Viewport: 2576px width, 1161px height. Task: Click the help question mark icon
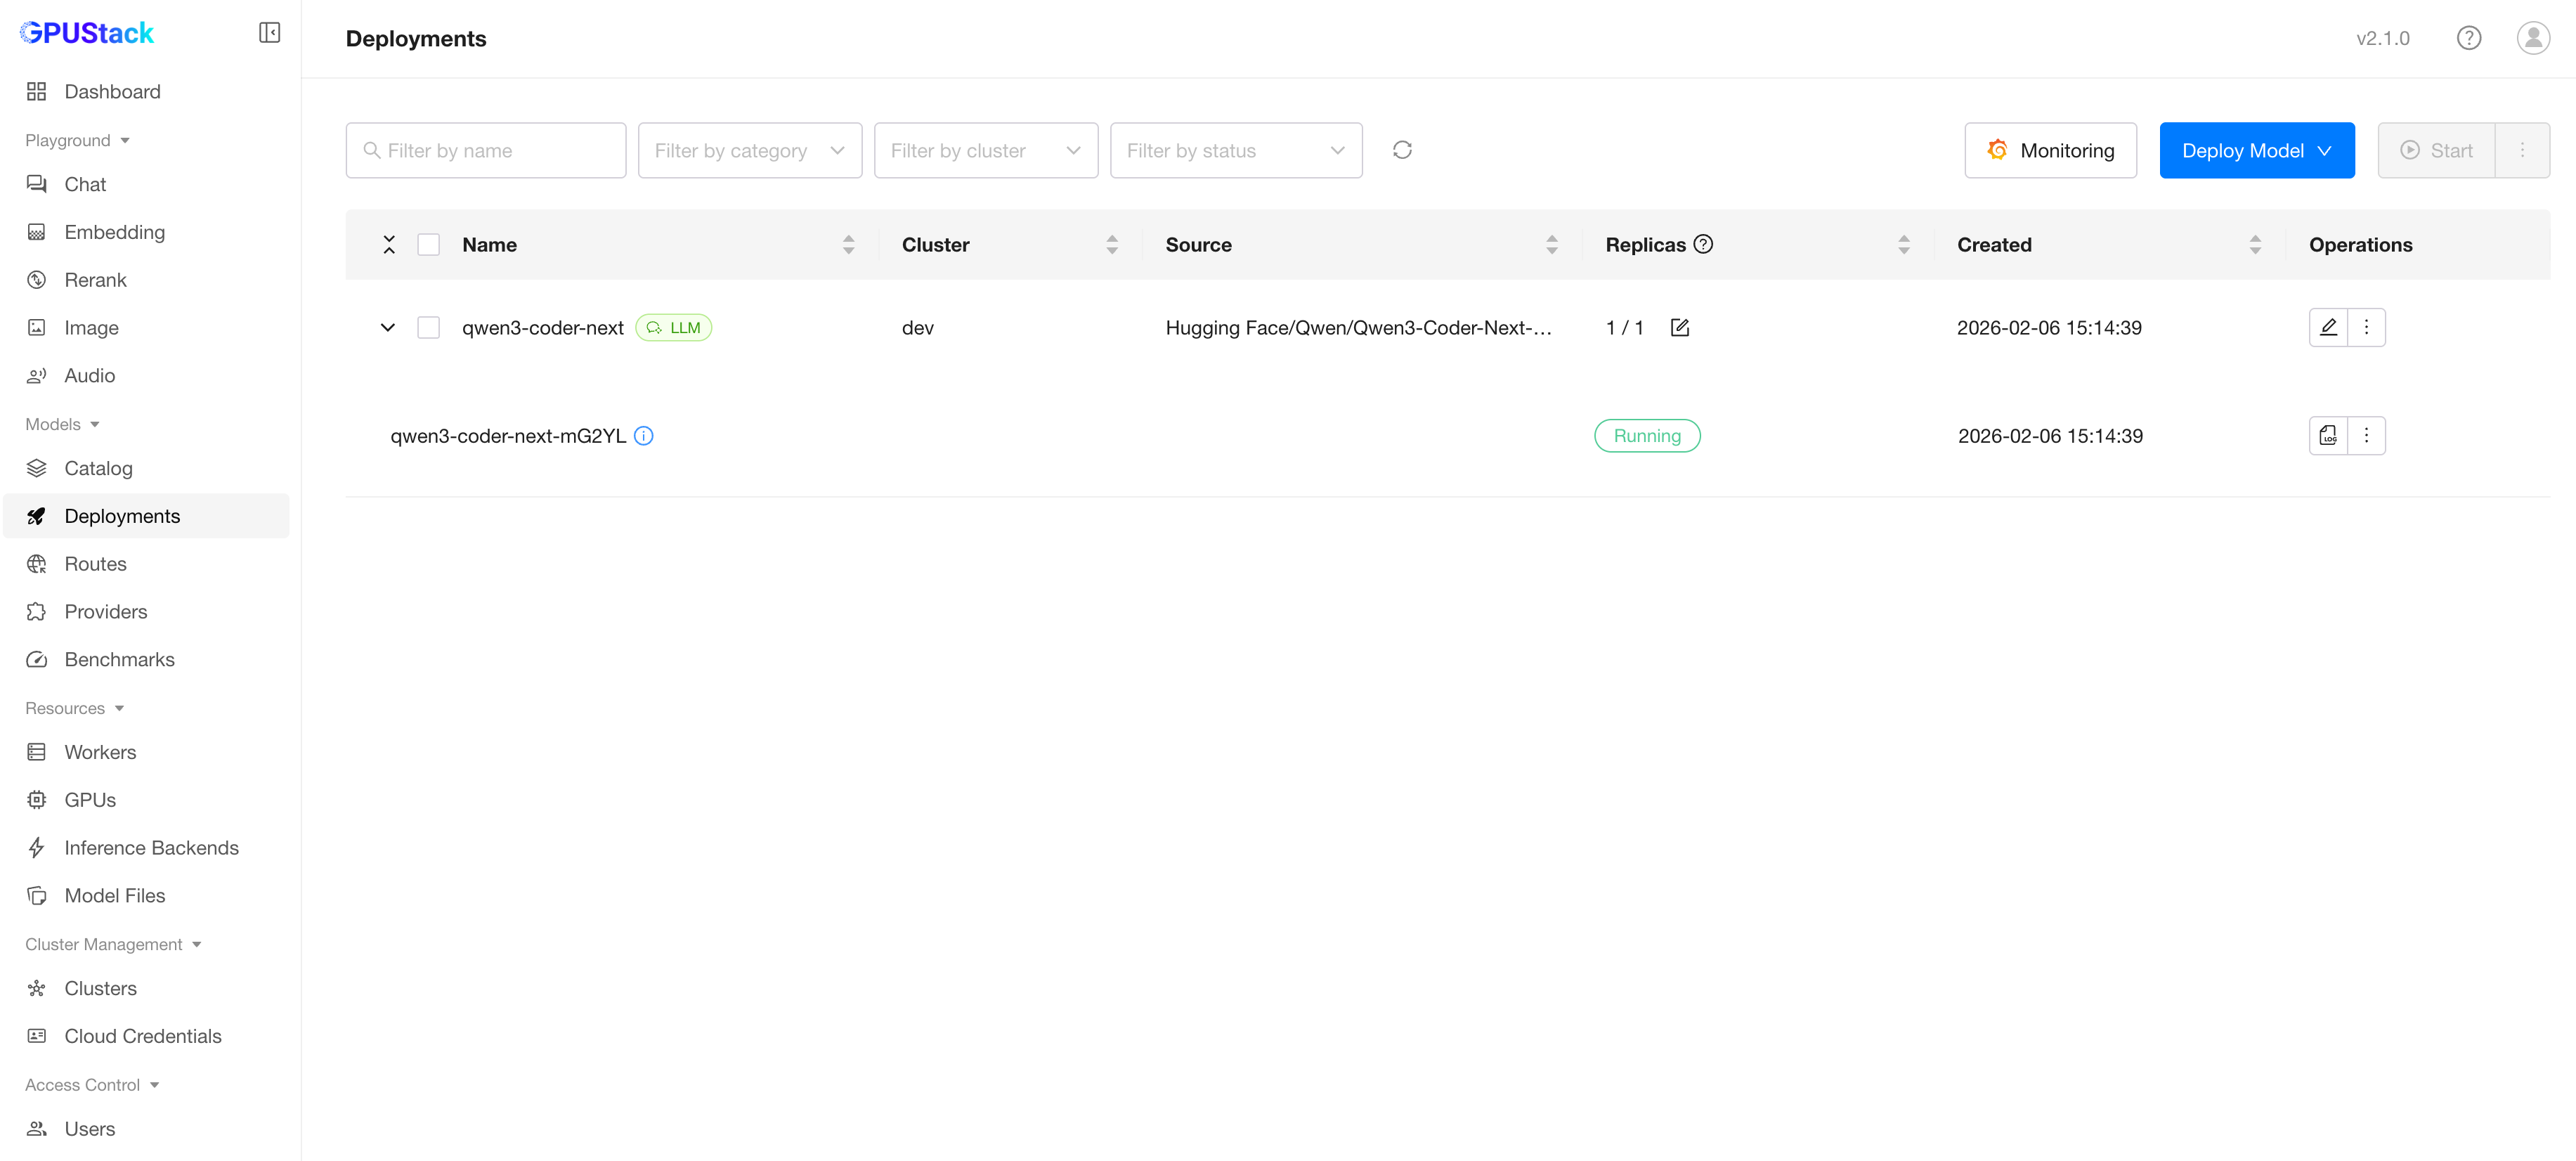click(2468, 38)
